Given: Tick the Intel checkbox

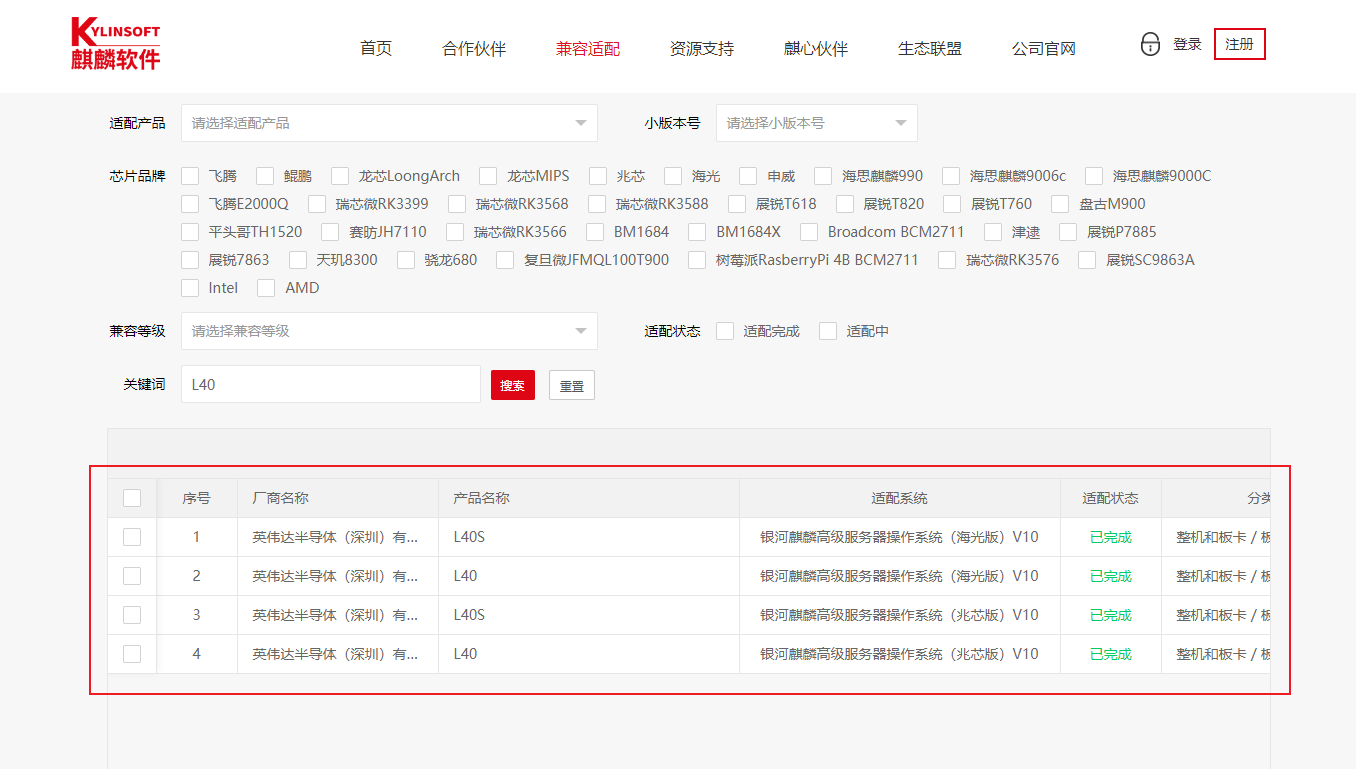Looking at the screenshot, I should (x=190, y=288).
